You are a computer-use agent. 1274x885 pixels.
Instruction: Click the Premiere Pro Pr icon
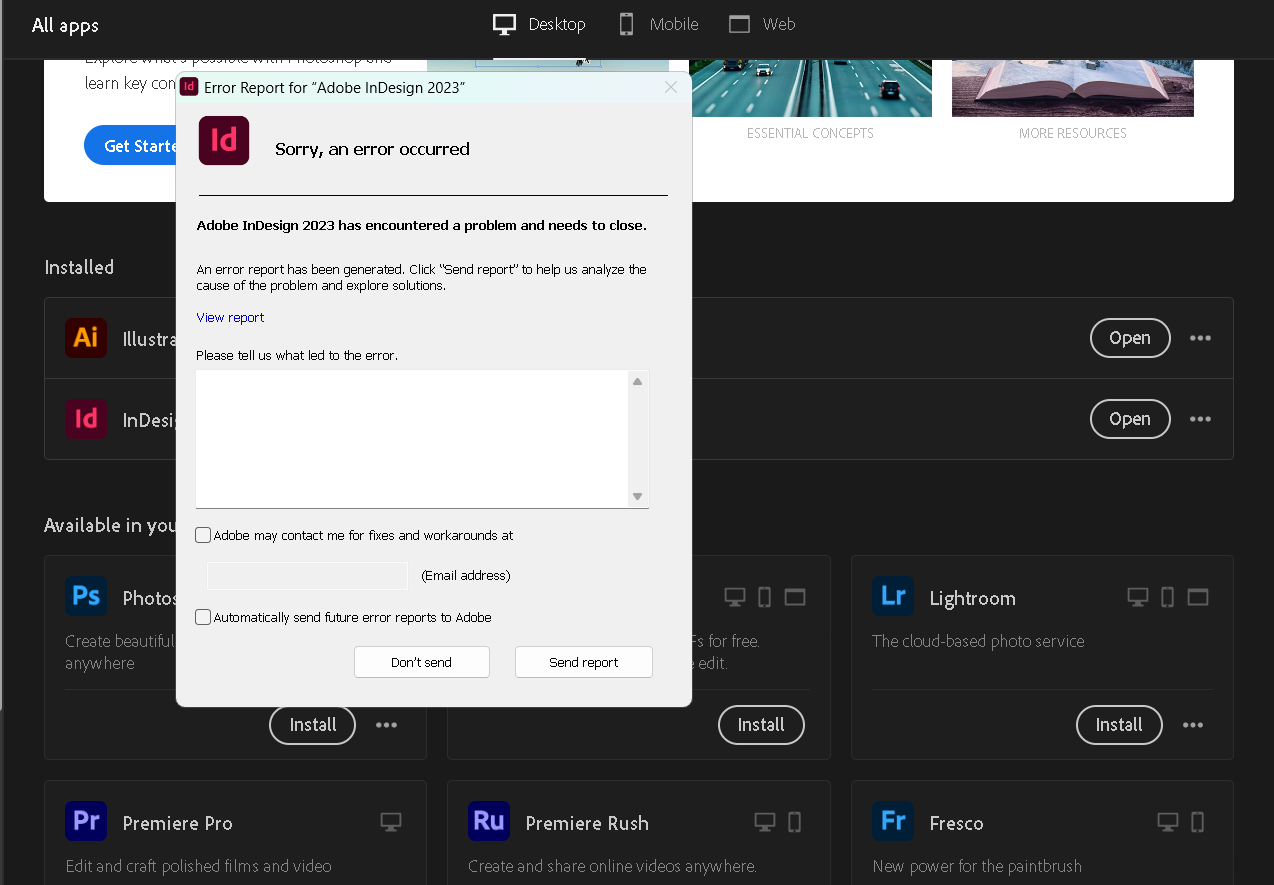tap(86, 821)
